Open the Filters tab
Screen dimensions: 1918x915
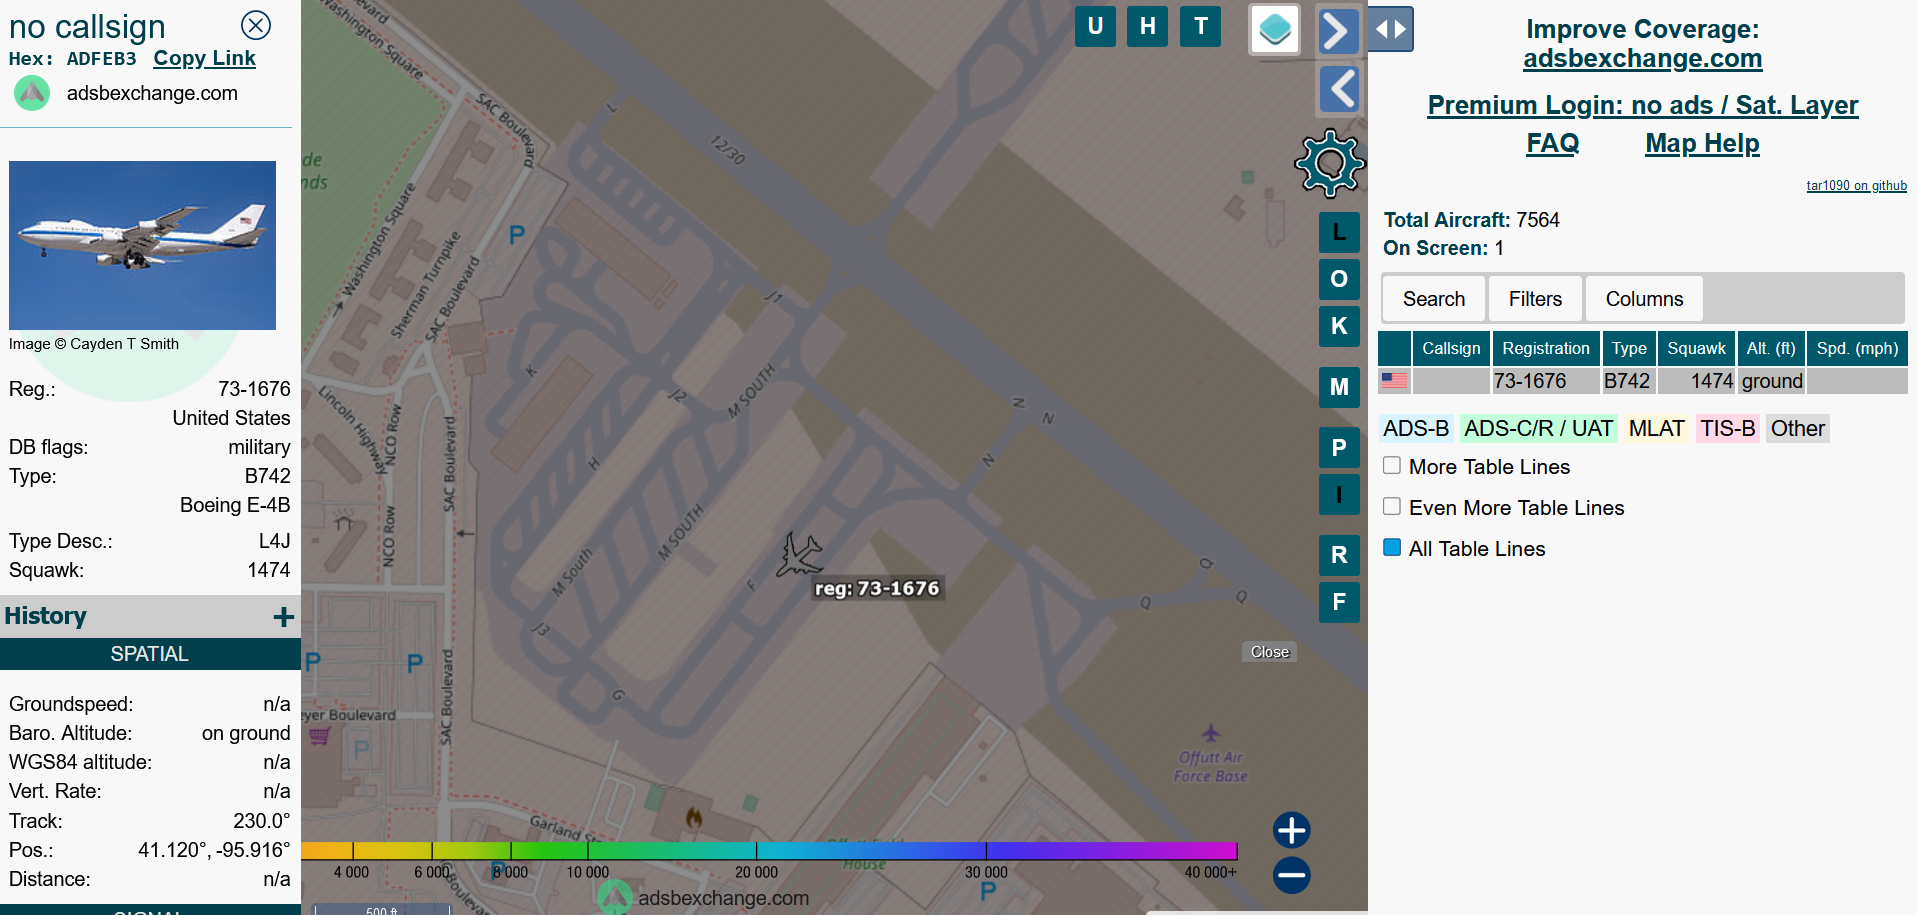click(1535, 299)
